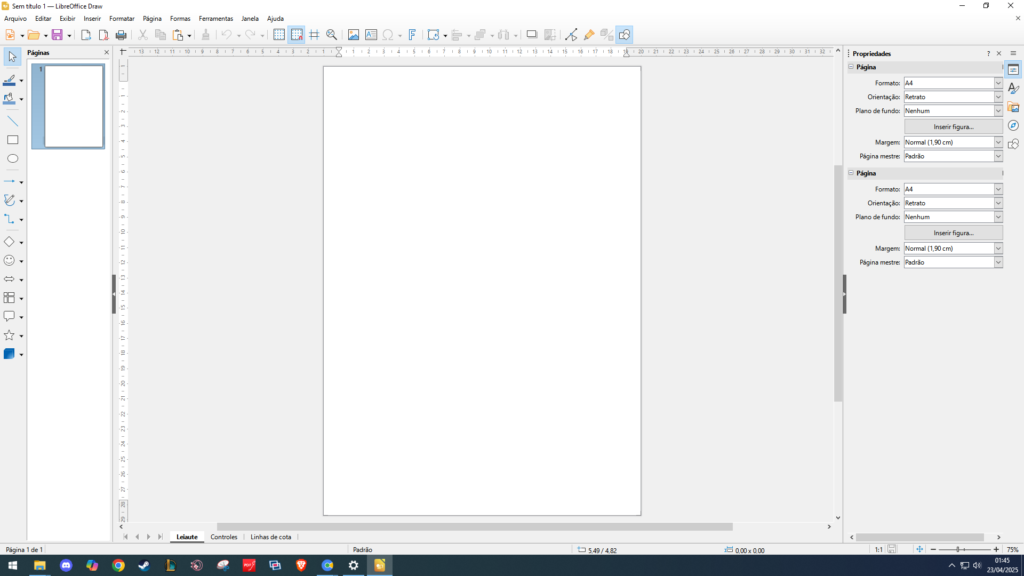
Task: Toggle Snap to Grid in toolbar
Action: 297,35
